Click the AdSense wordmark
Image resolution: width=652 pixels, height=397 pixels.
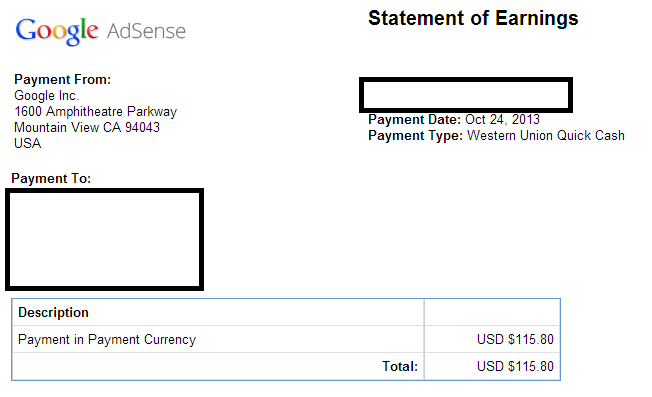point(146,31)
